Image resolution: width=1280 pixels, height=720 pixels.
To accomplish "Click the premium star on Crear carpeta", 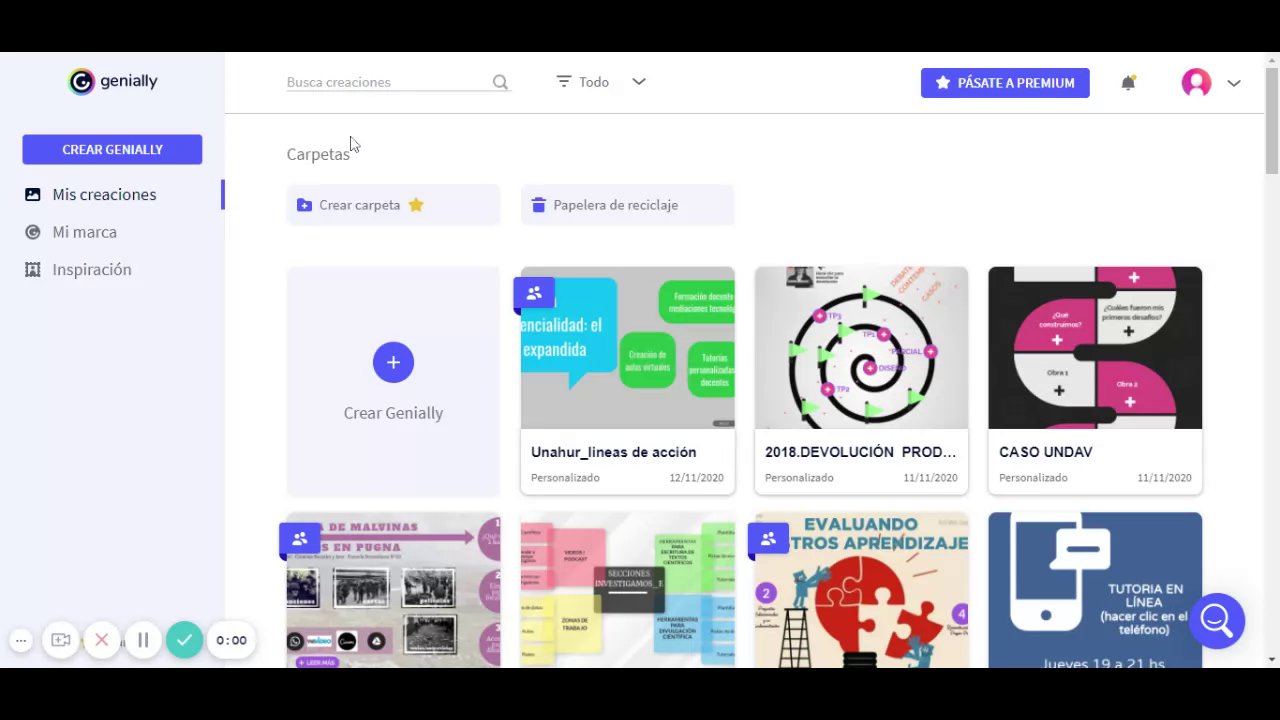I will pos(416,205).
